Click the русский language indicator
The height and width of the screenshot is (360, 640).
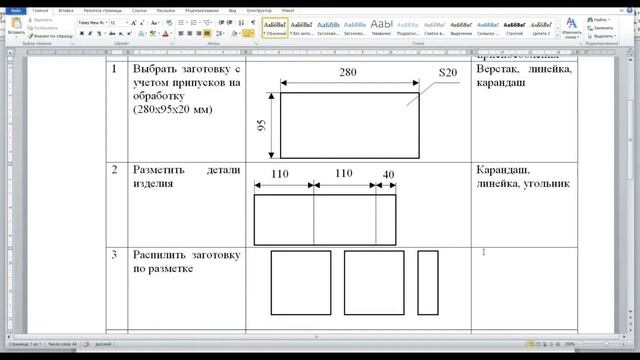click(103, 344)
